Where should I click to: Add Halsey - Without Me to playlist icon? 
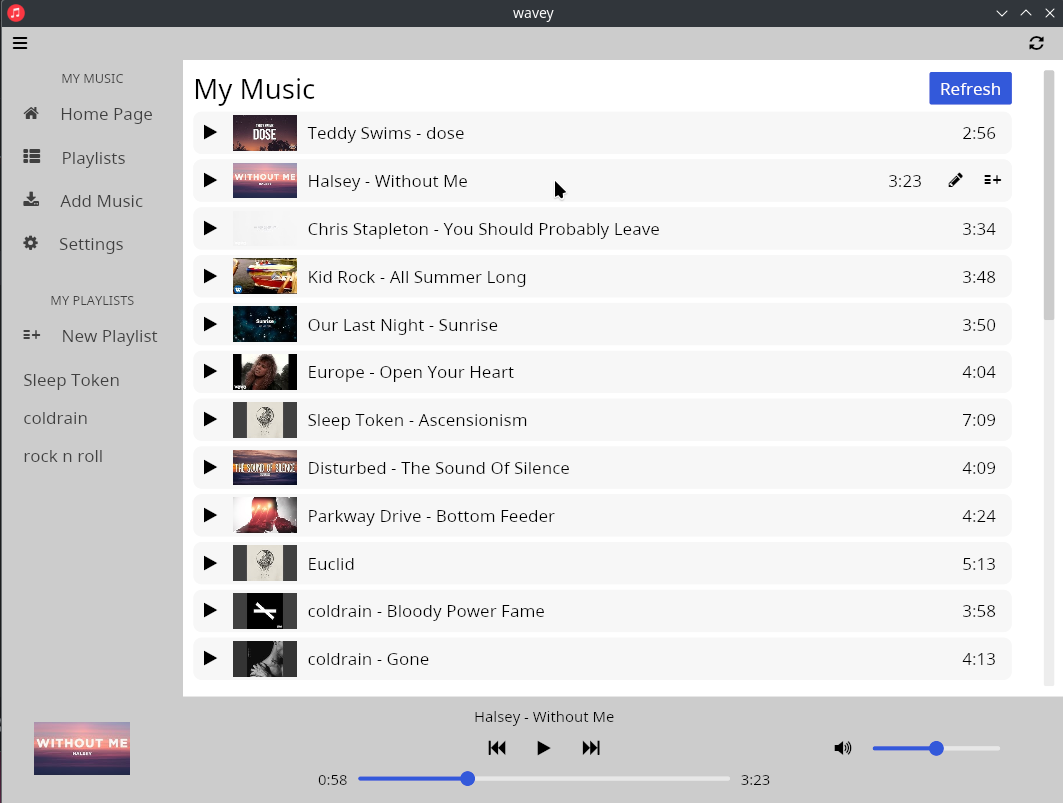pos(992,180)
